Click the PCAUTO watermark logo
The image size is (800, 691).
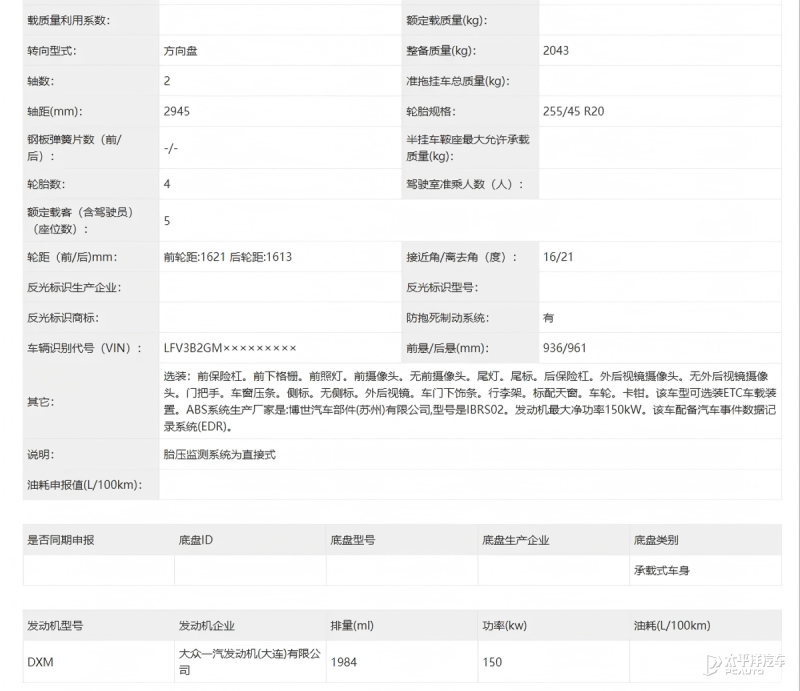(744, 661)
